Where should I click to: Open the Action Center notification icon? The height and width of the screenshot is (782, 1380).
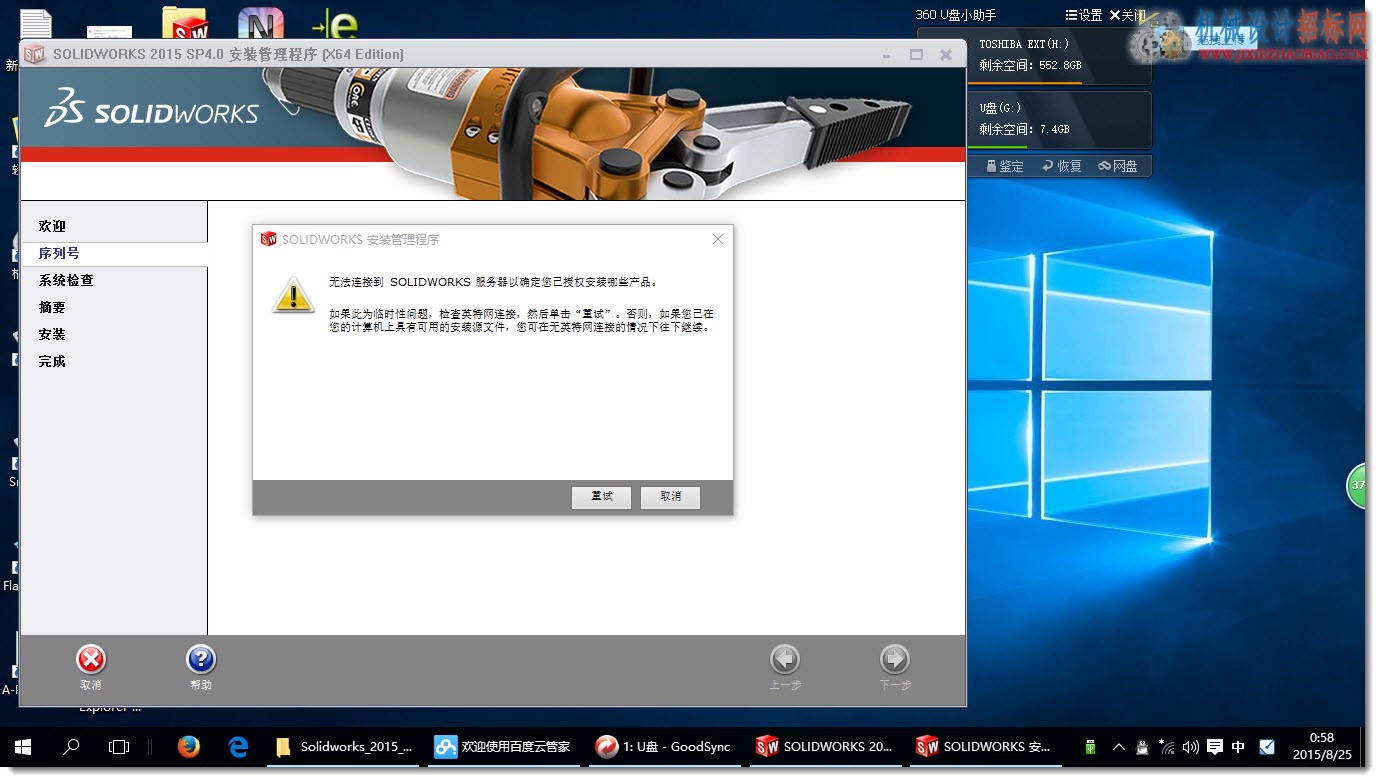[1215, 747]
